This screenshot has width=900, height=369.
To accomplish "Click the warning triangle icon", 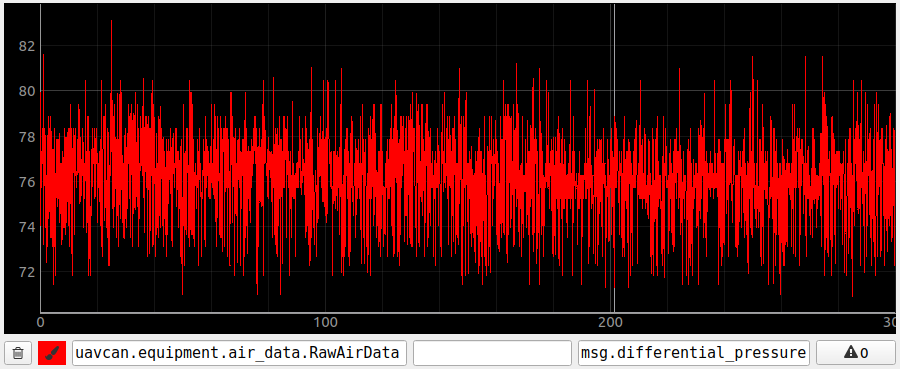I will pos(849,352).
